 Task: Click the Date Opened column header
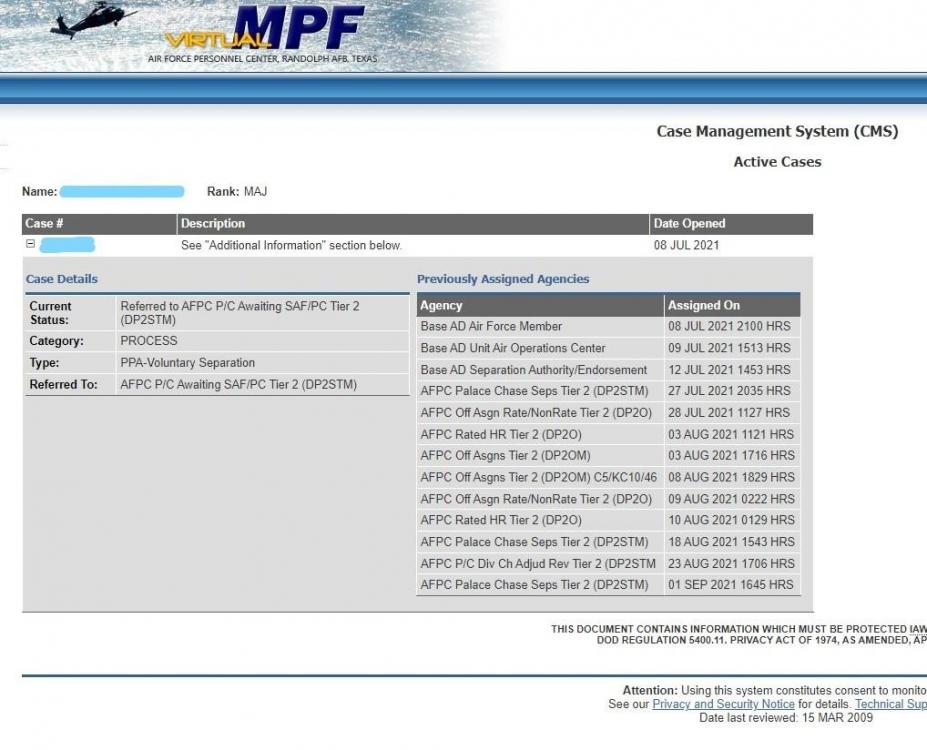click(x=689, y=223)
